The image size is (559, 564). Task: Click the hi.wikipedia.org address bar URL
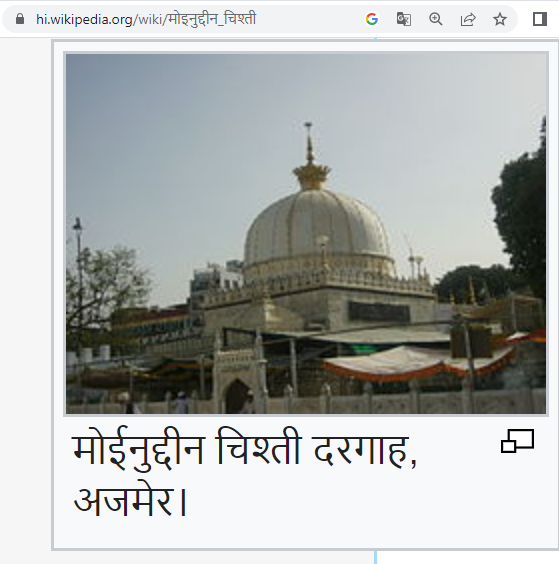click(146, 19)
